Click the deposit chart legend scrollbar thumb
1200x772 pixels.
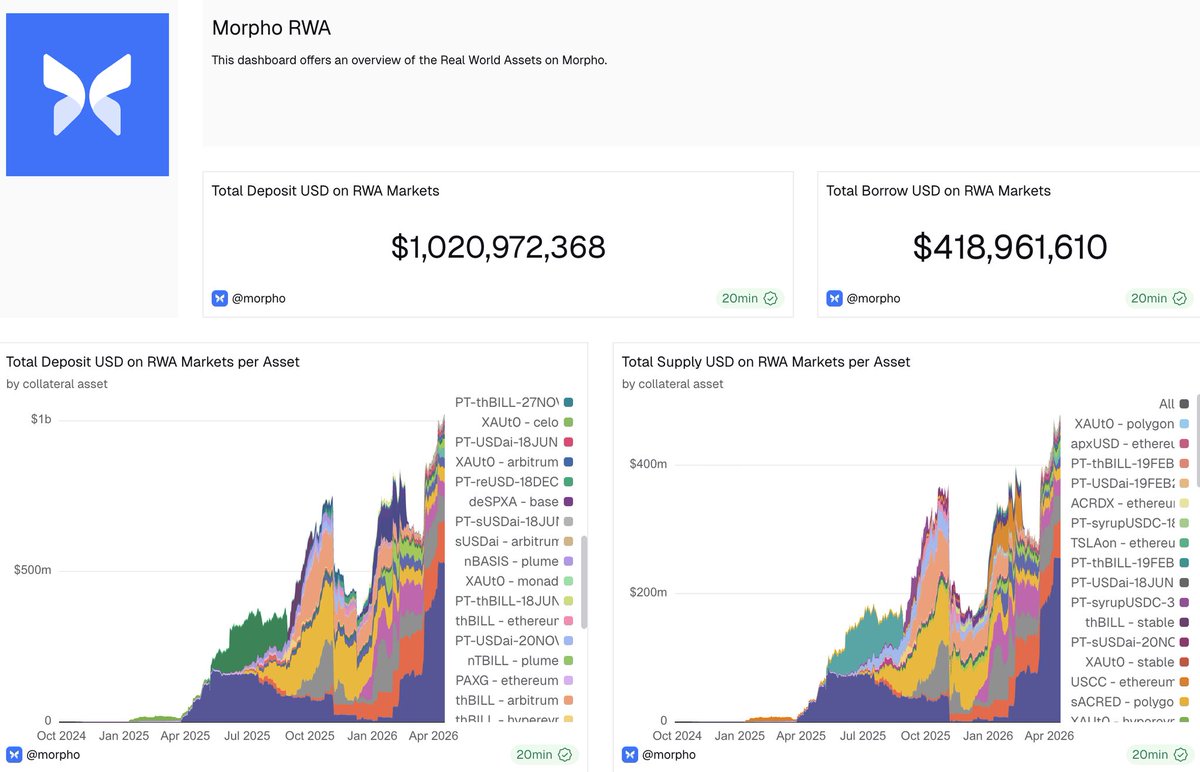pyautogui.click(x=584, y=582)
